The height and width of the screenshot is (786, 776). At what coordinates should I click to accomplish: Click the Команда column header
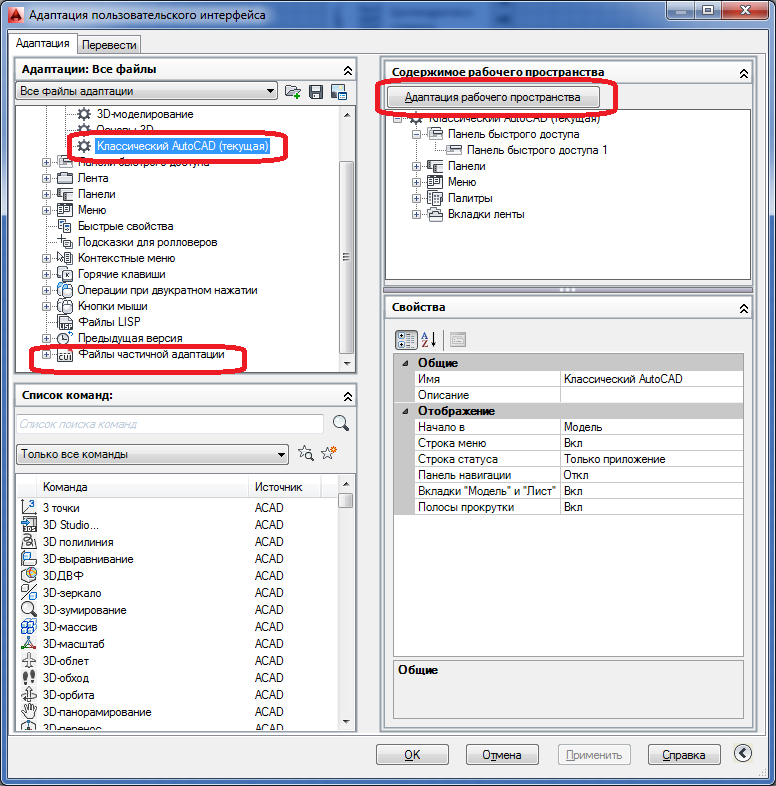pos(142,487)
